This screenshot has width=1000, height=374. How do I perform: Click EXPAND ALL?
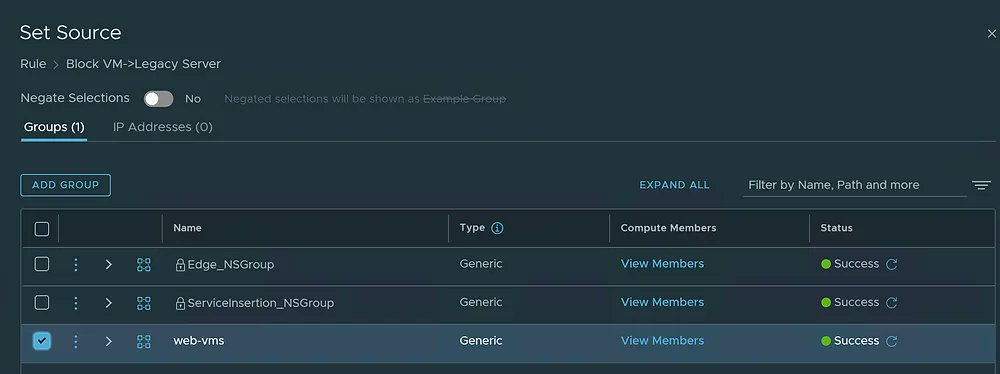pyautogui.click(x=674, y=185)
